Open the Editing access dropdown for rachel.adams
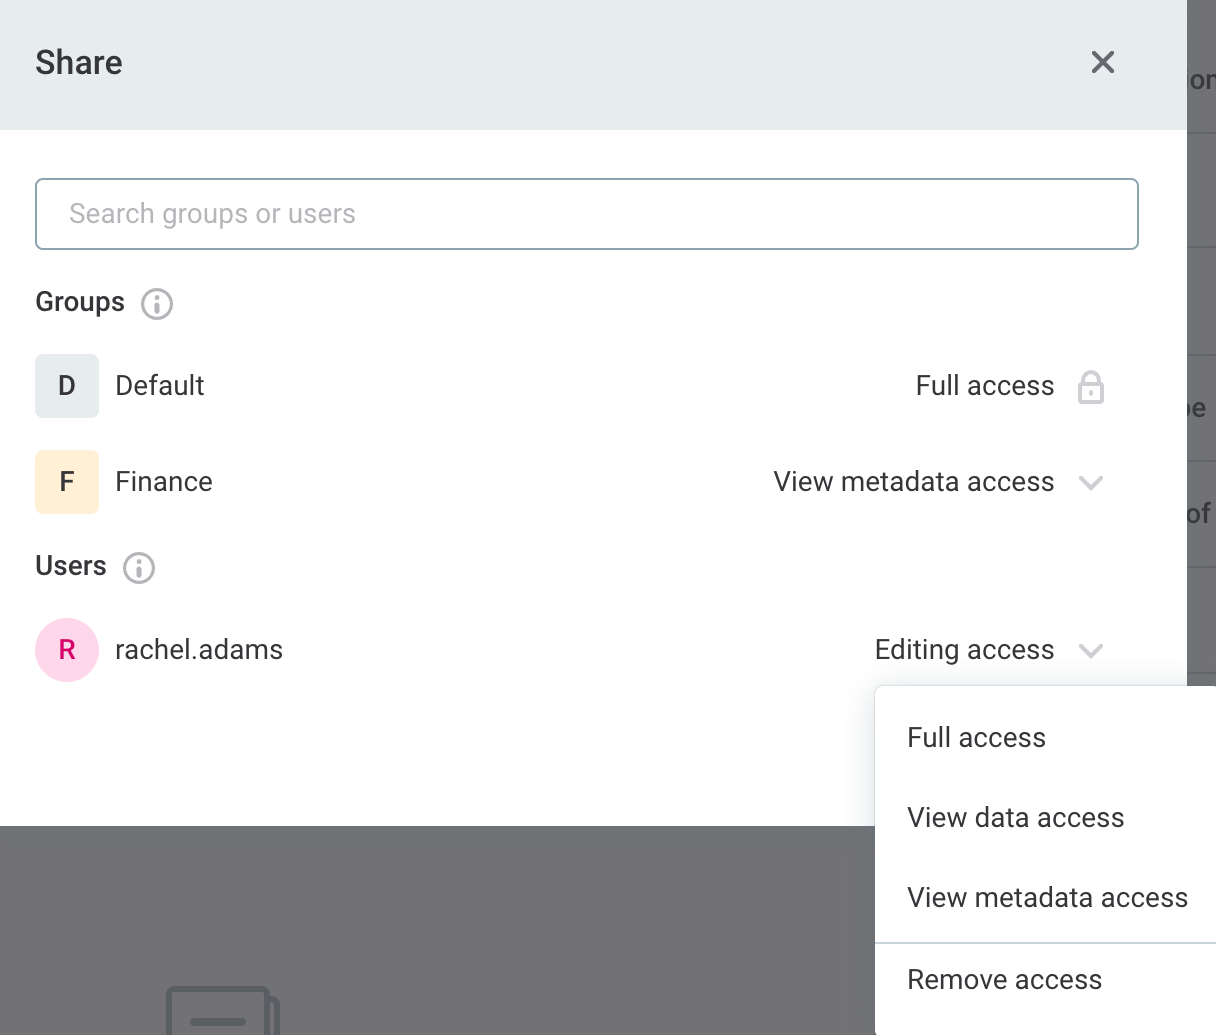 (x=1091, y=650)
